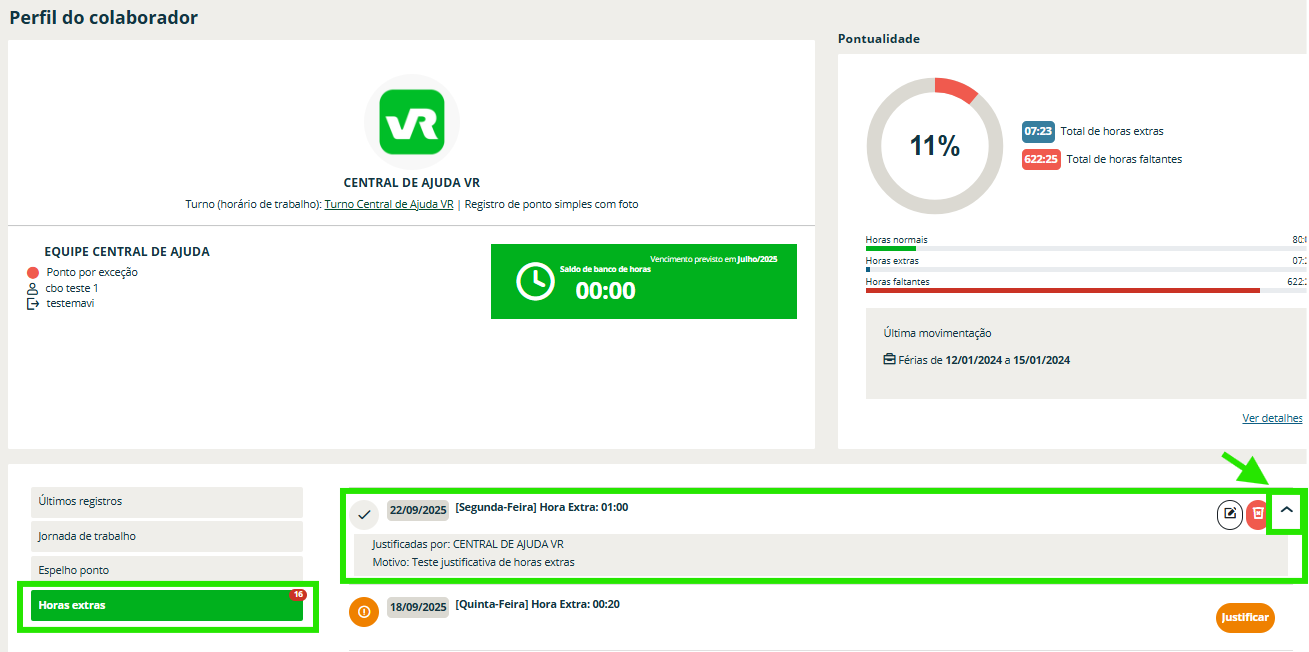1309x652 pixels.
Task: Click the edit icon on 22/09/2025 entry
Action: coord(1229,514)
